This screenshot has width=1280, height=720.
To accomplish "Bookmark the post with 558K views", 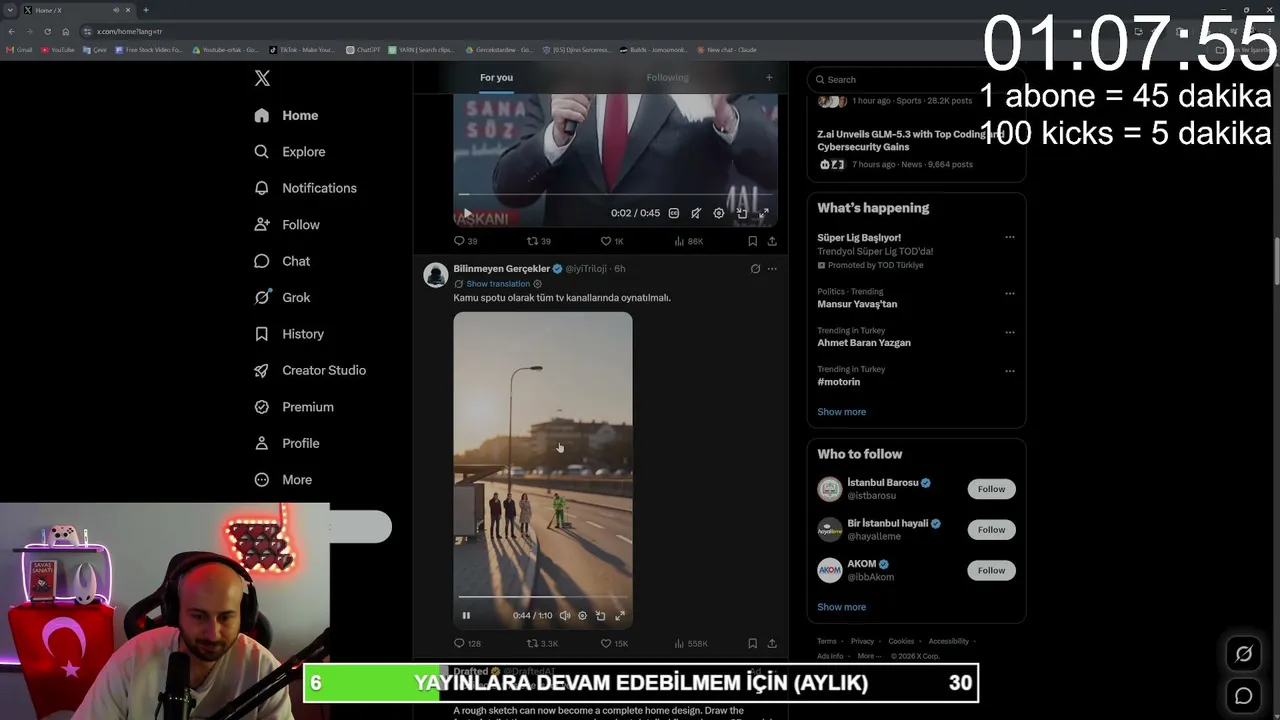I will tap(752, 644).
